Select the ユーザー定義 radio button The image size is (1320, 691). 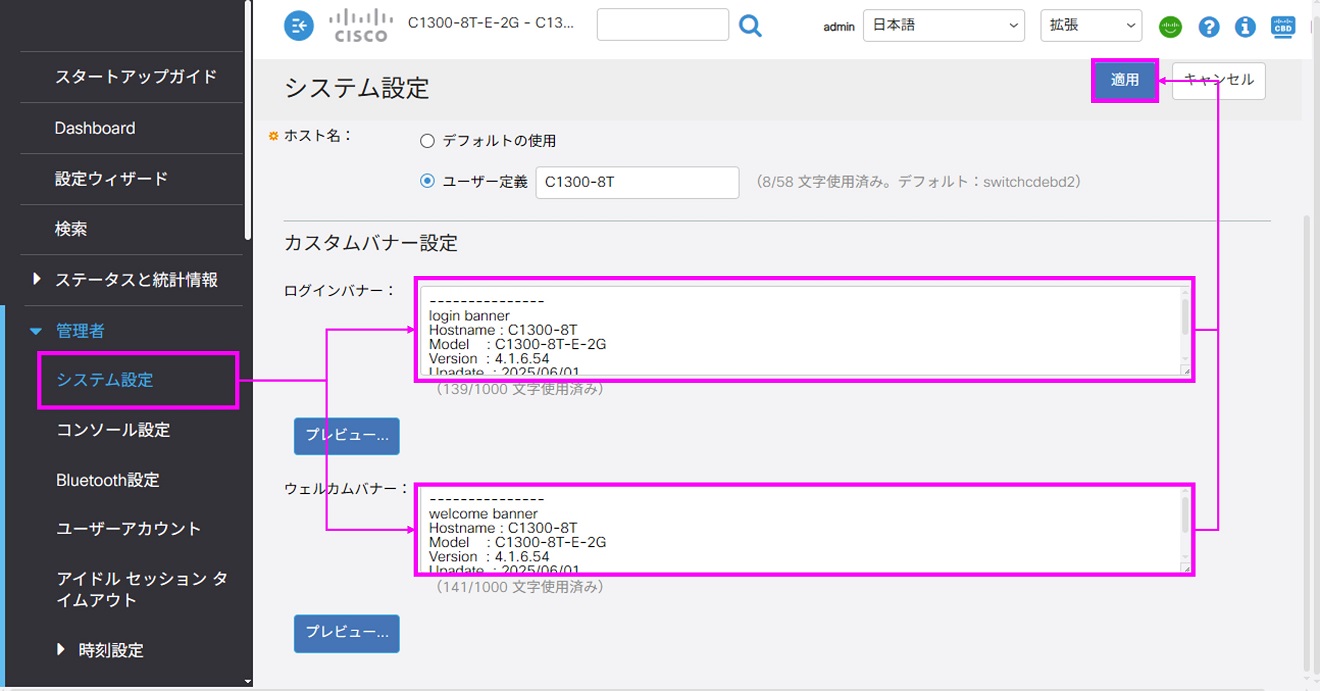click(427, 182)
